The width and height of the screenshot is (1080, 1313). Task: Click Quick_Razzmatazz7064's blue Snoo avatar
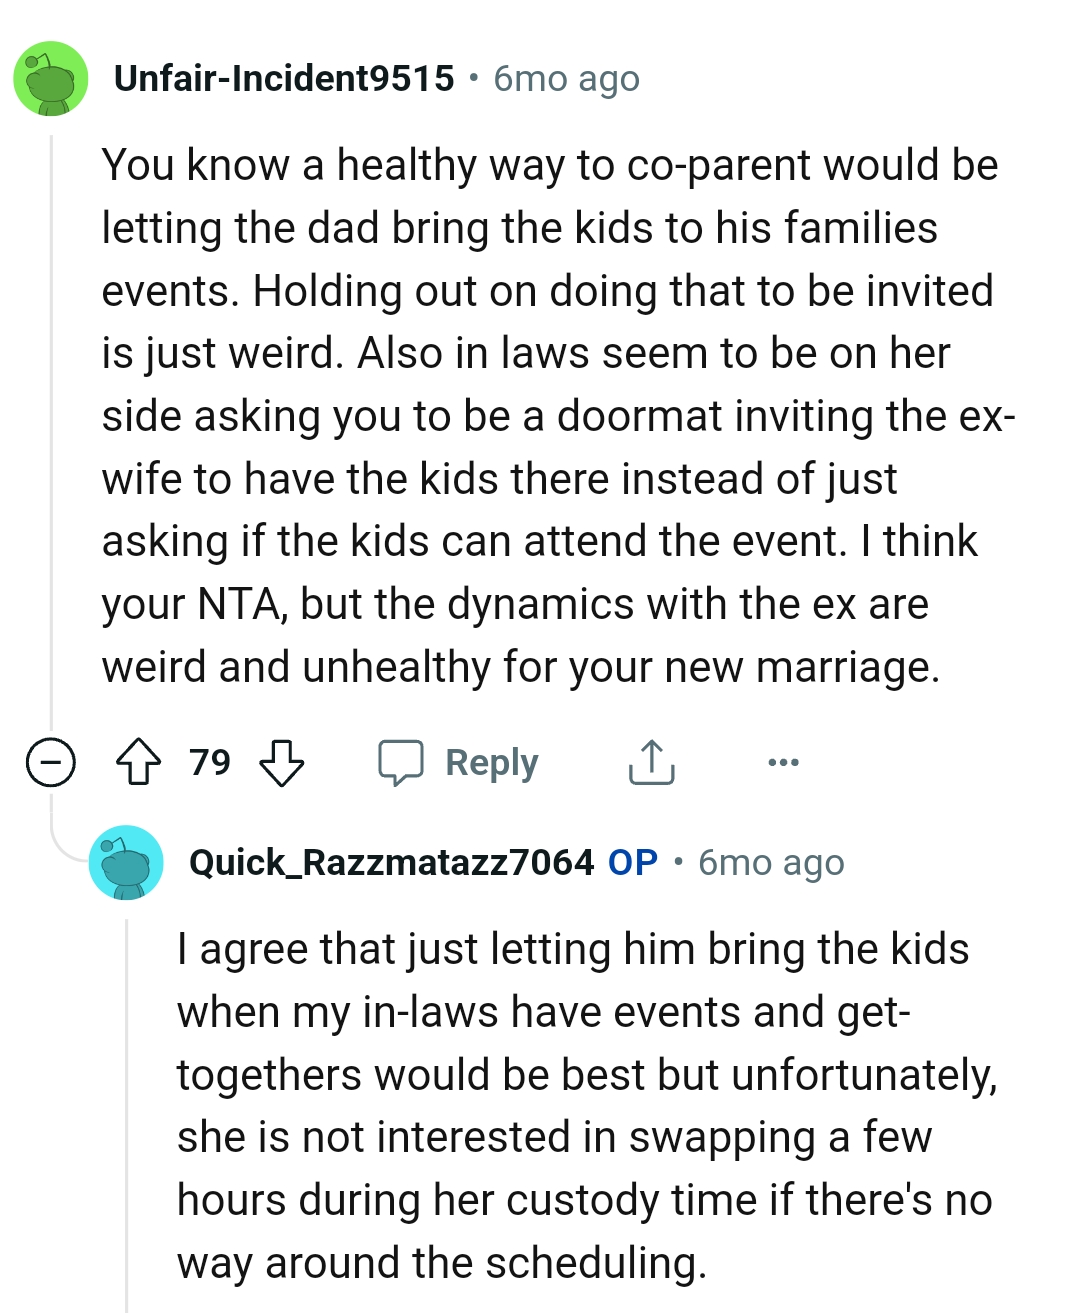[127, 862]
